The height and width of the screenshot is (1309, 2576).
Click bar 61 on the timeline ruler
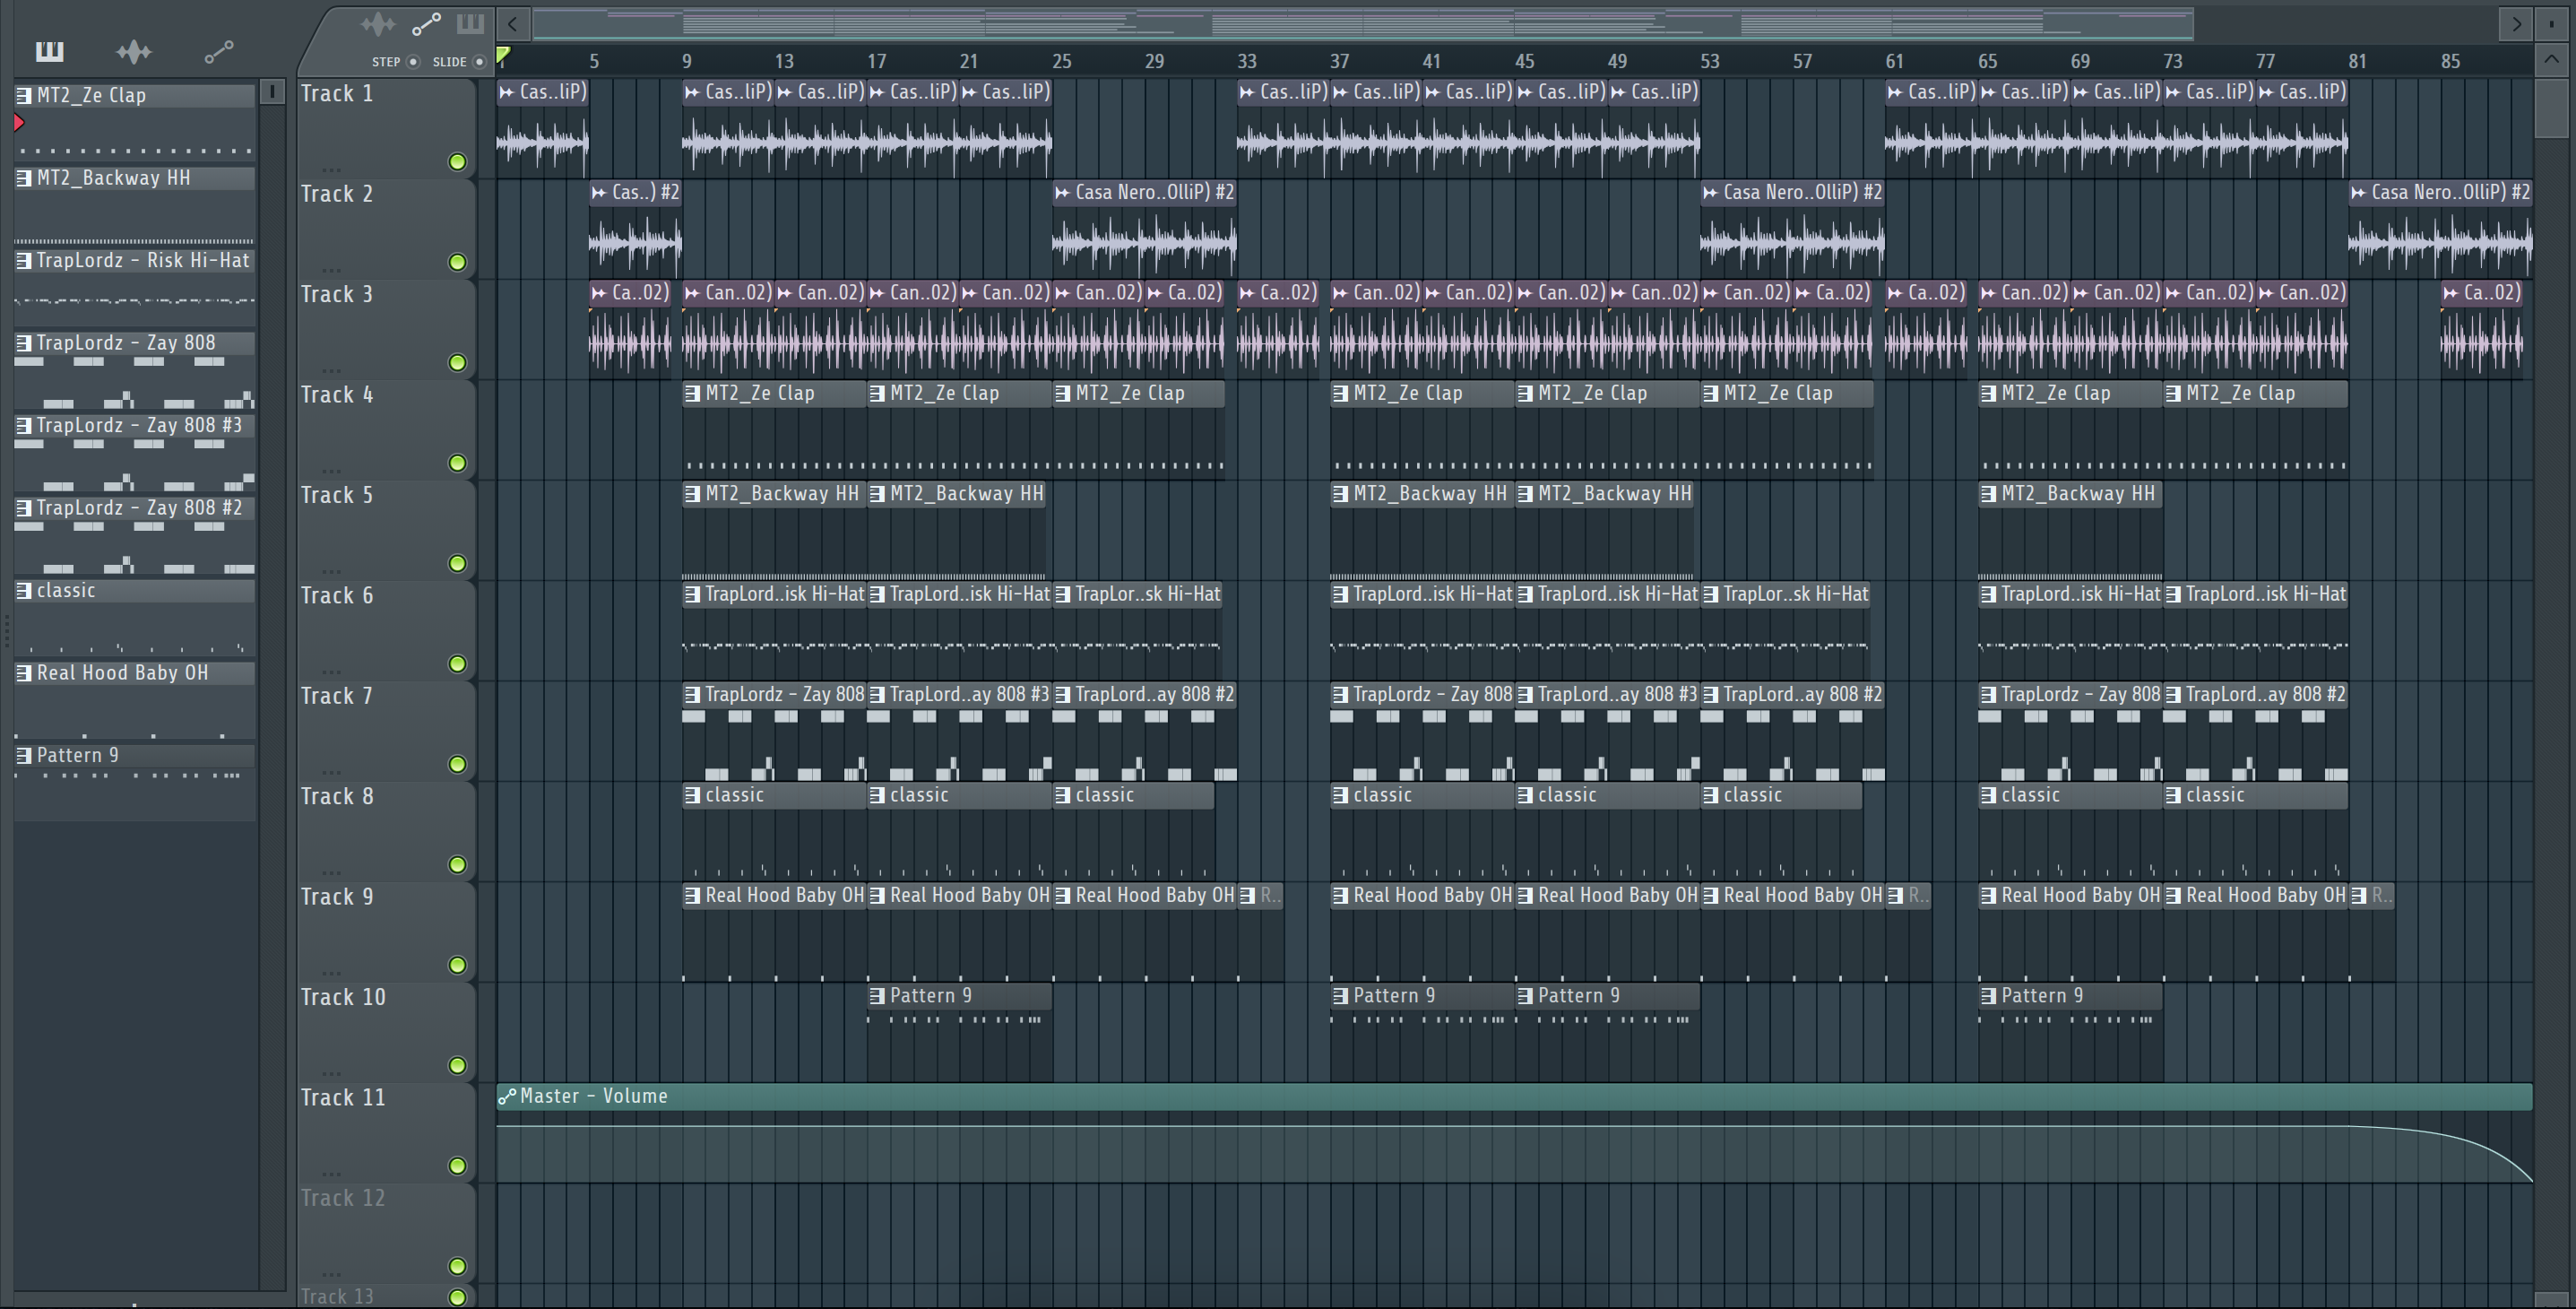1894,61
